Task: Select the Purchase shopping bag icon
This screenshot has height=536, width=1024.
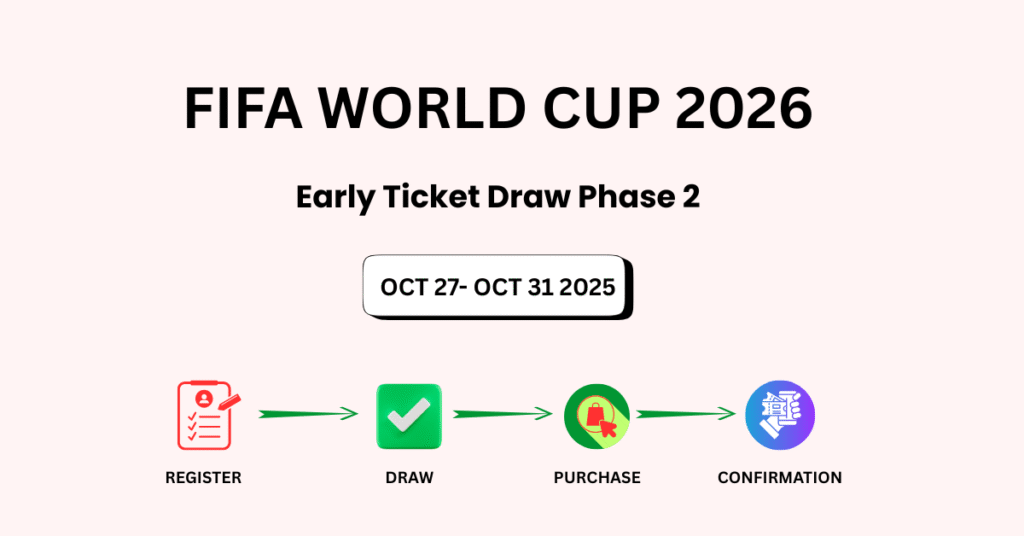Action: 596,415
